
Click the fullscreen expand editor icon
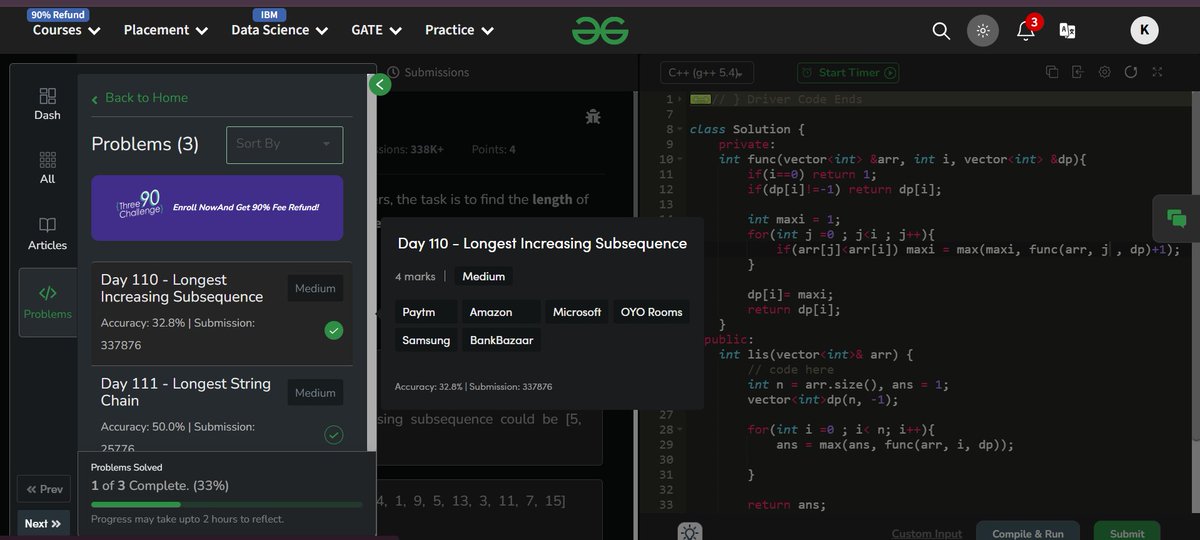pos(1157,72)
